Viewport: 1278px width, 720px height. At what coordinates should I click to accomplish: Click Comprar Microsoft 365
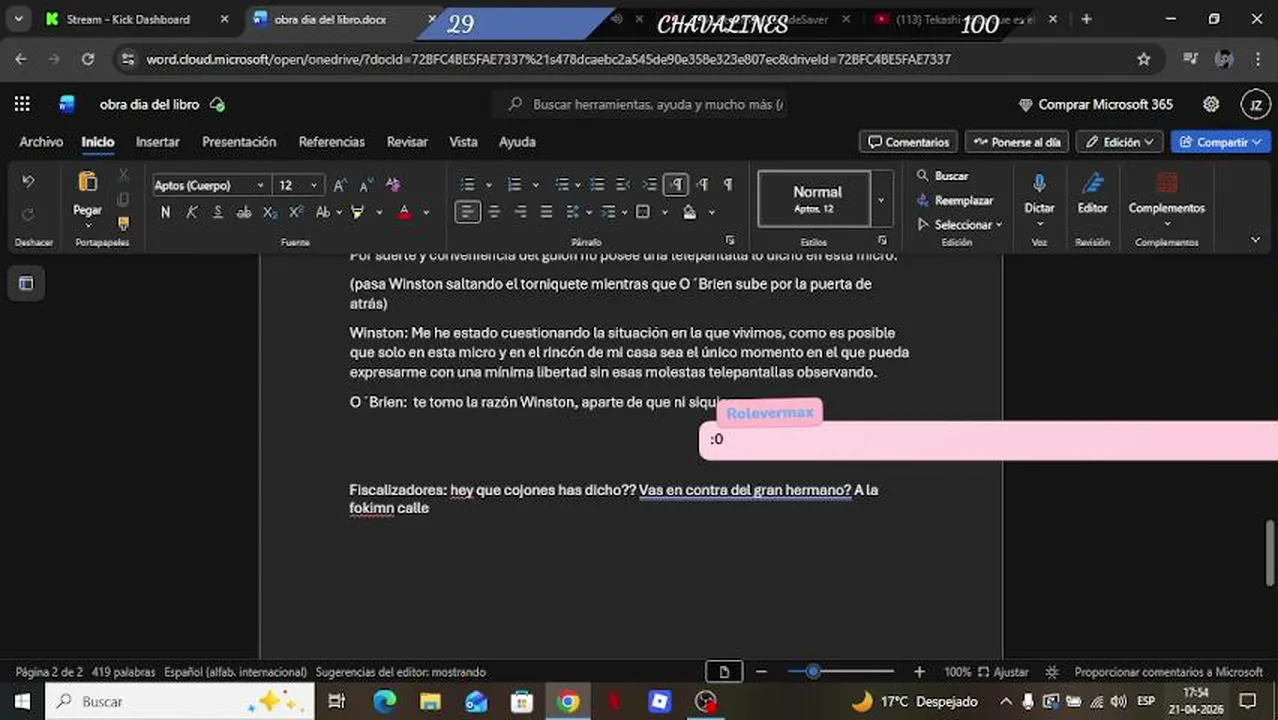point(1095,104)
